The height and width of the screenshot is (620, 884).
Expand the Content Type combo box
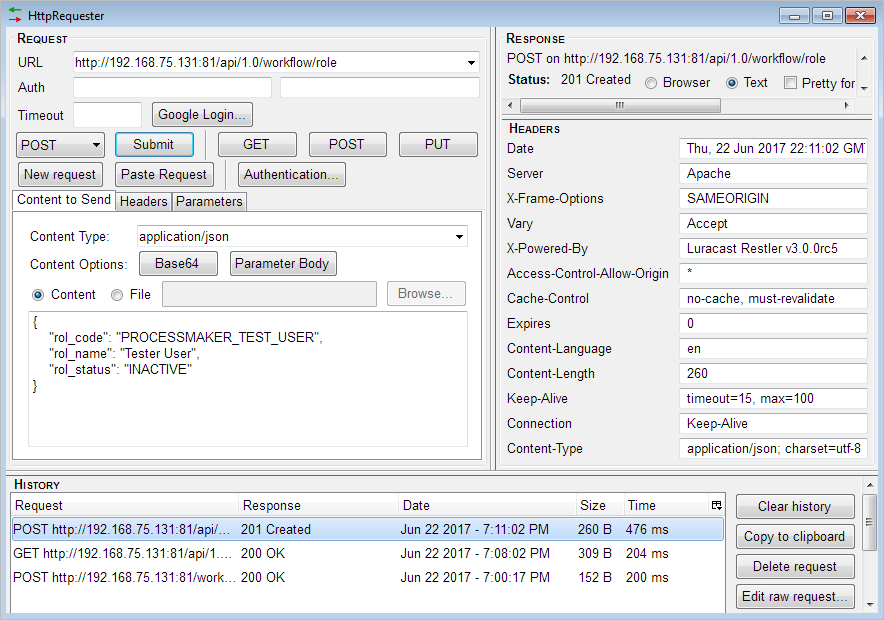pyautogui.click(x=459, y=237)
